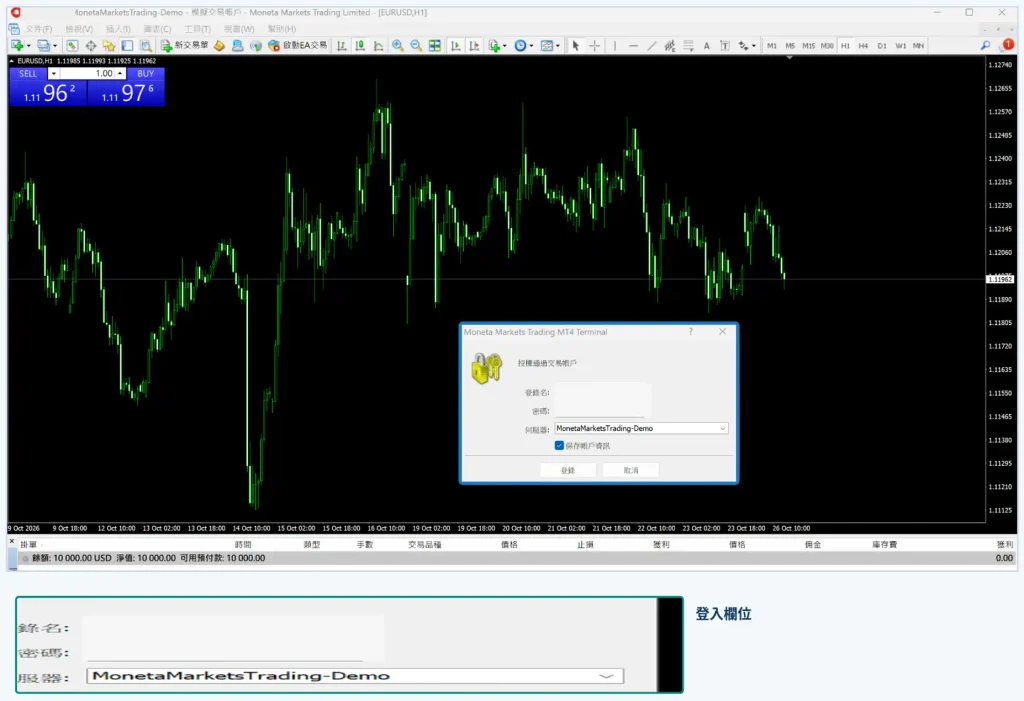Open the File (文件) menu
Viewport: 1024px width, 701px height.
coord(39,29)
